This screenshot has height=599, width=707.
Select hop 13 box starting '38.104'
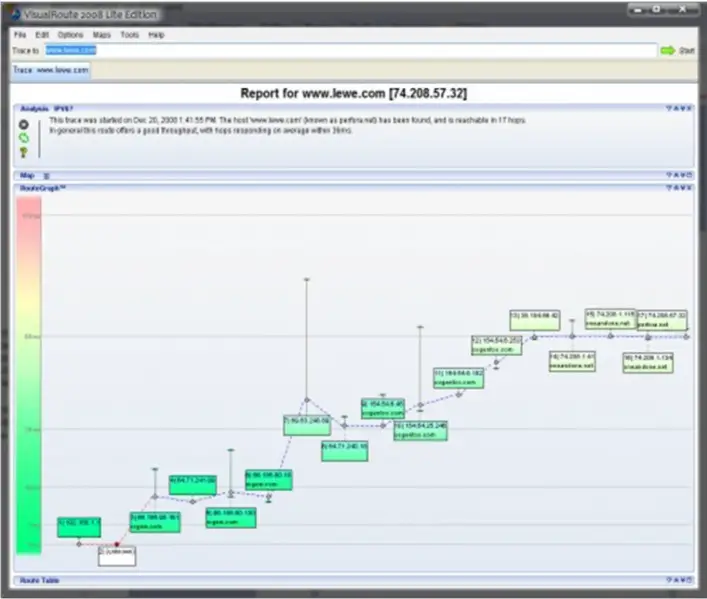[x=535, y=320]
